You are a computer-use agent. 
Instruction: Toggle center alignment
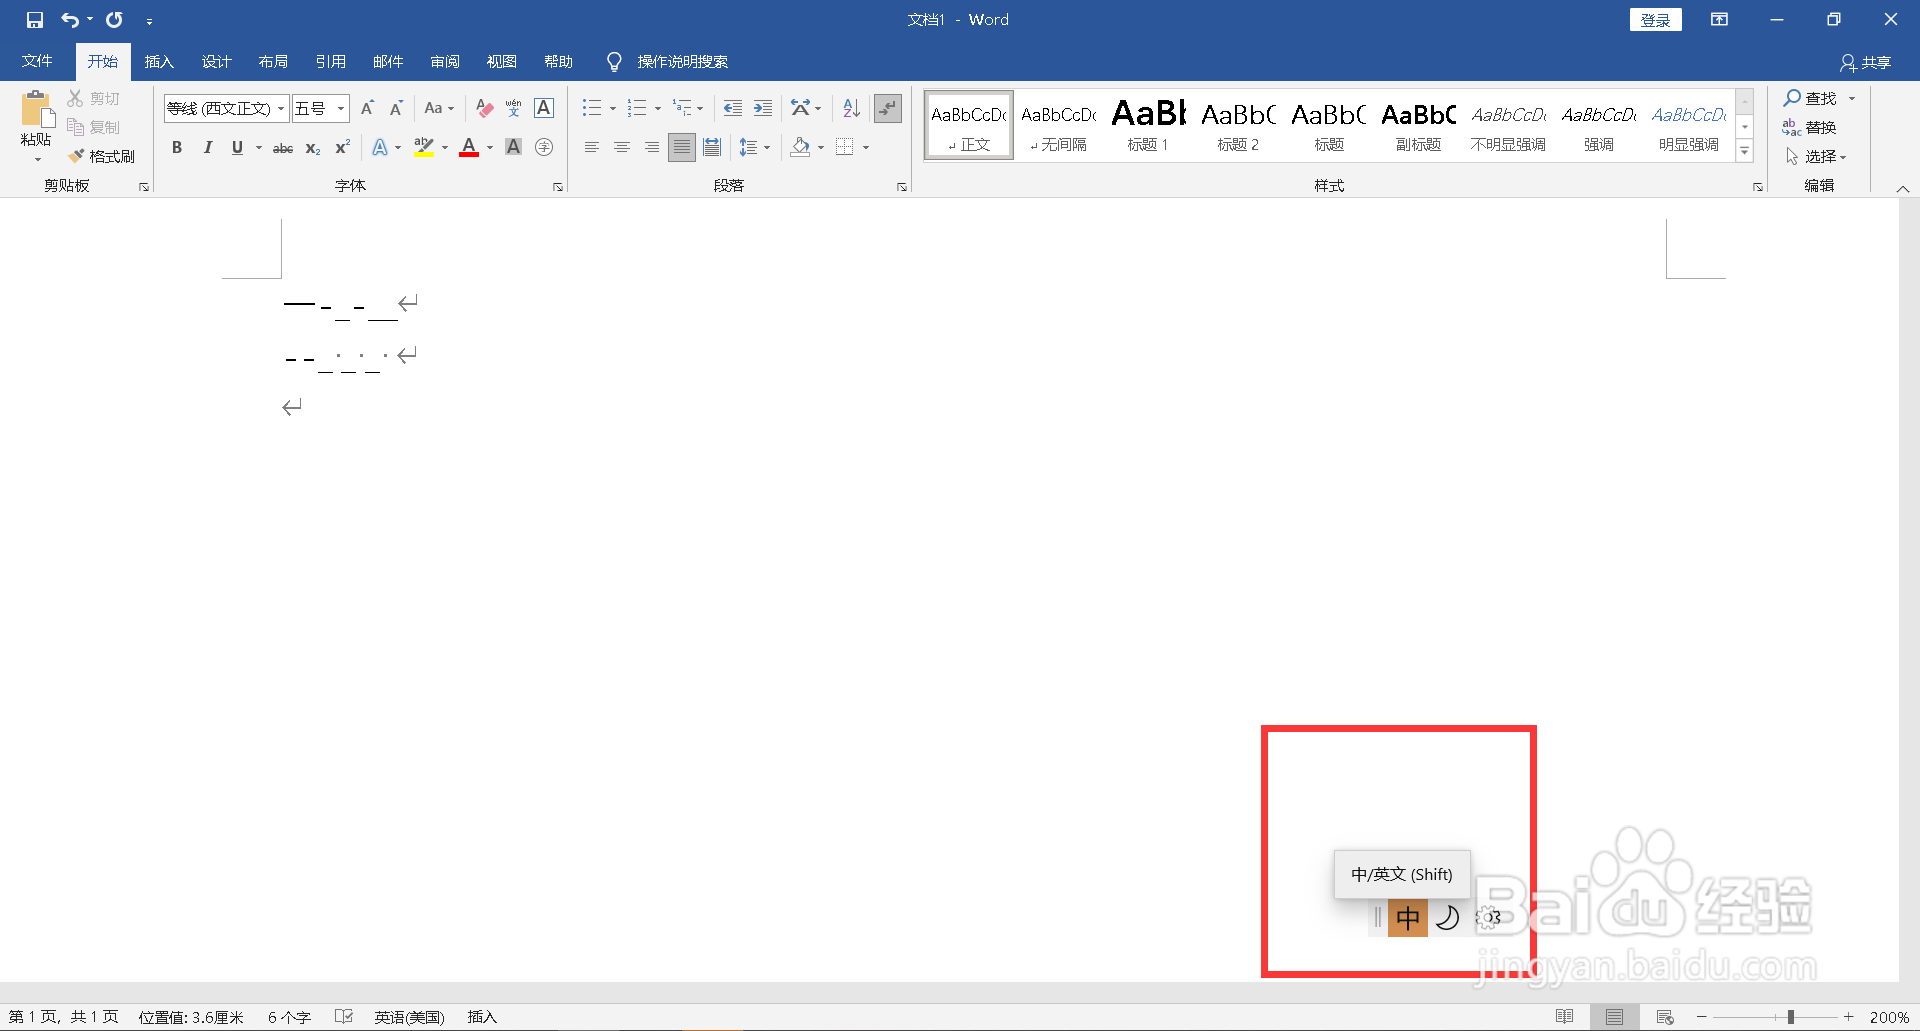click(x=622, y=148)
